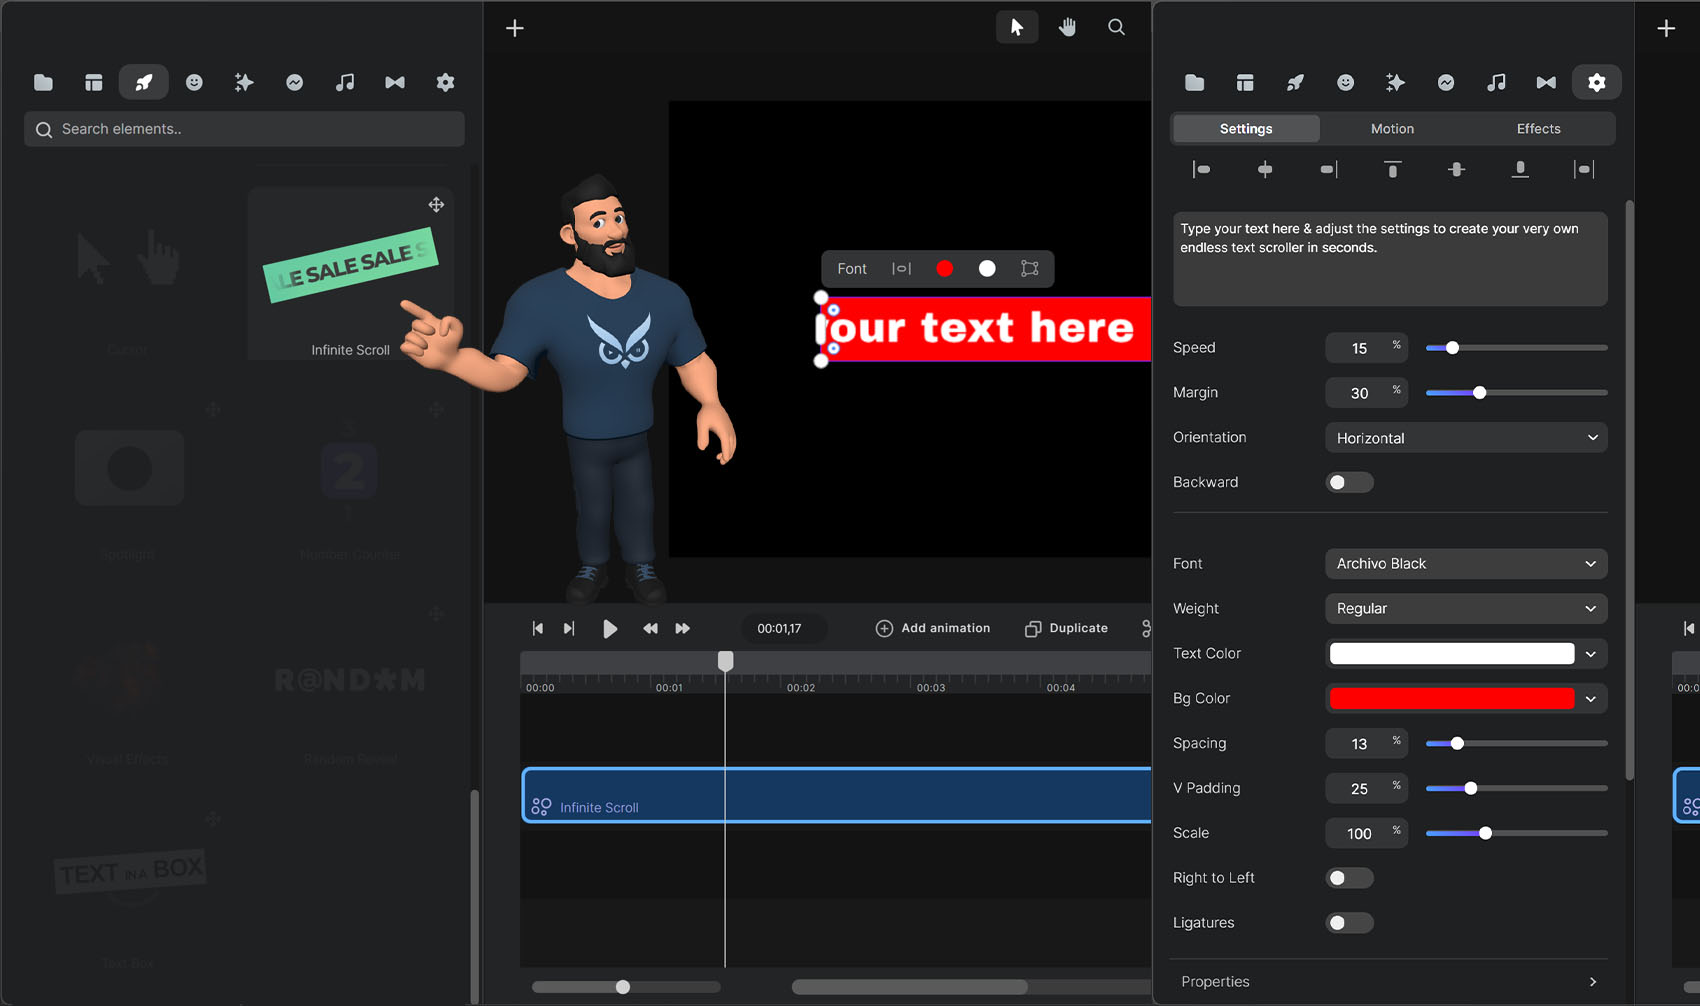Open the emoji elements icon in left panel
This screenshot has height=1006, width=1700.
[194, 83]
